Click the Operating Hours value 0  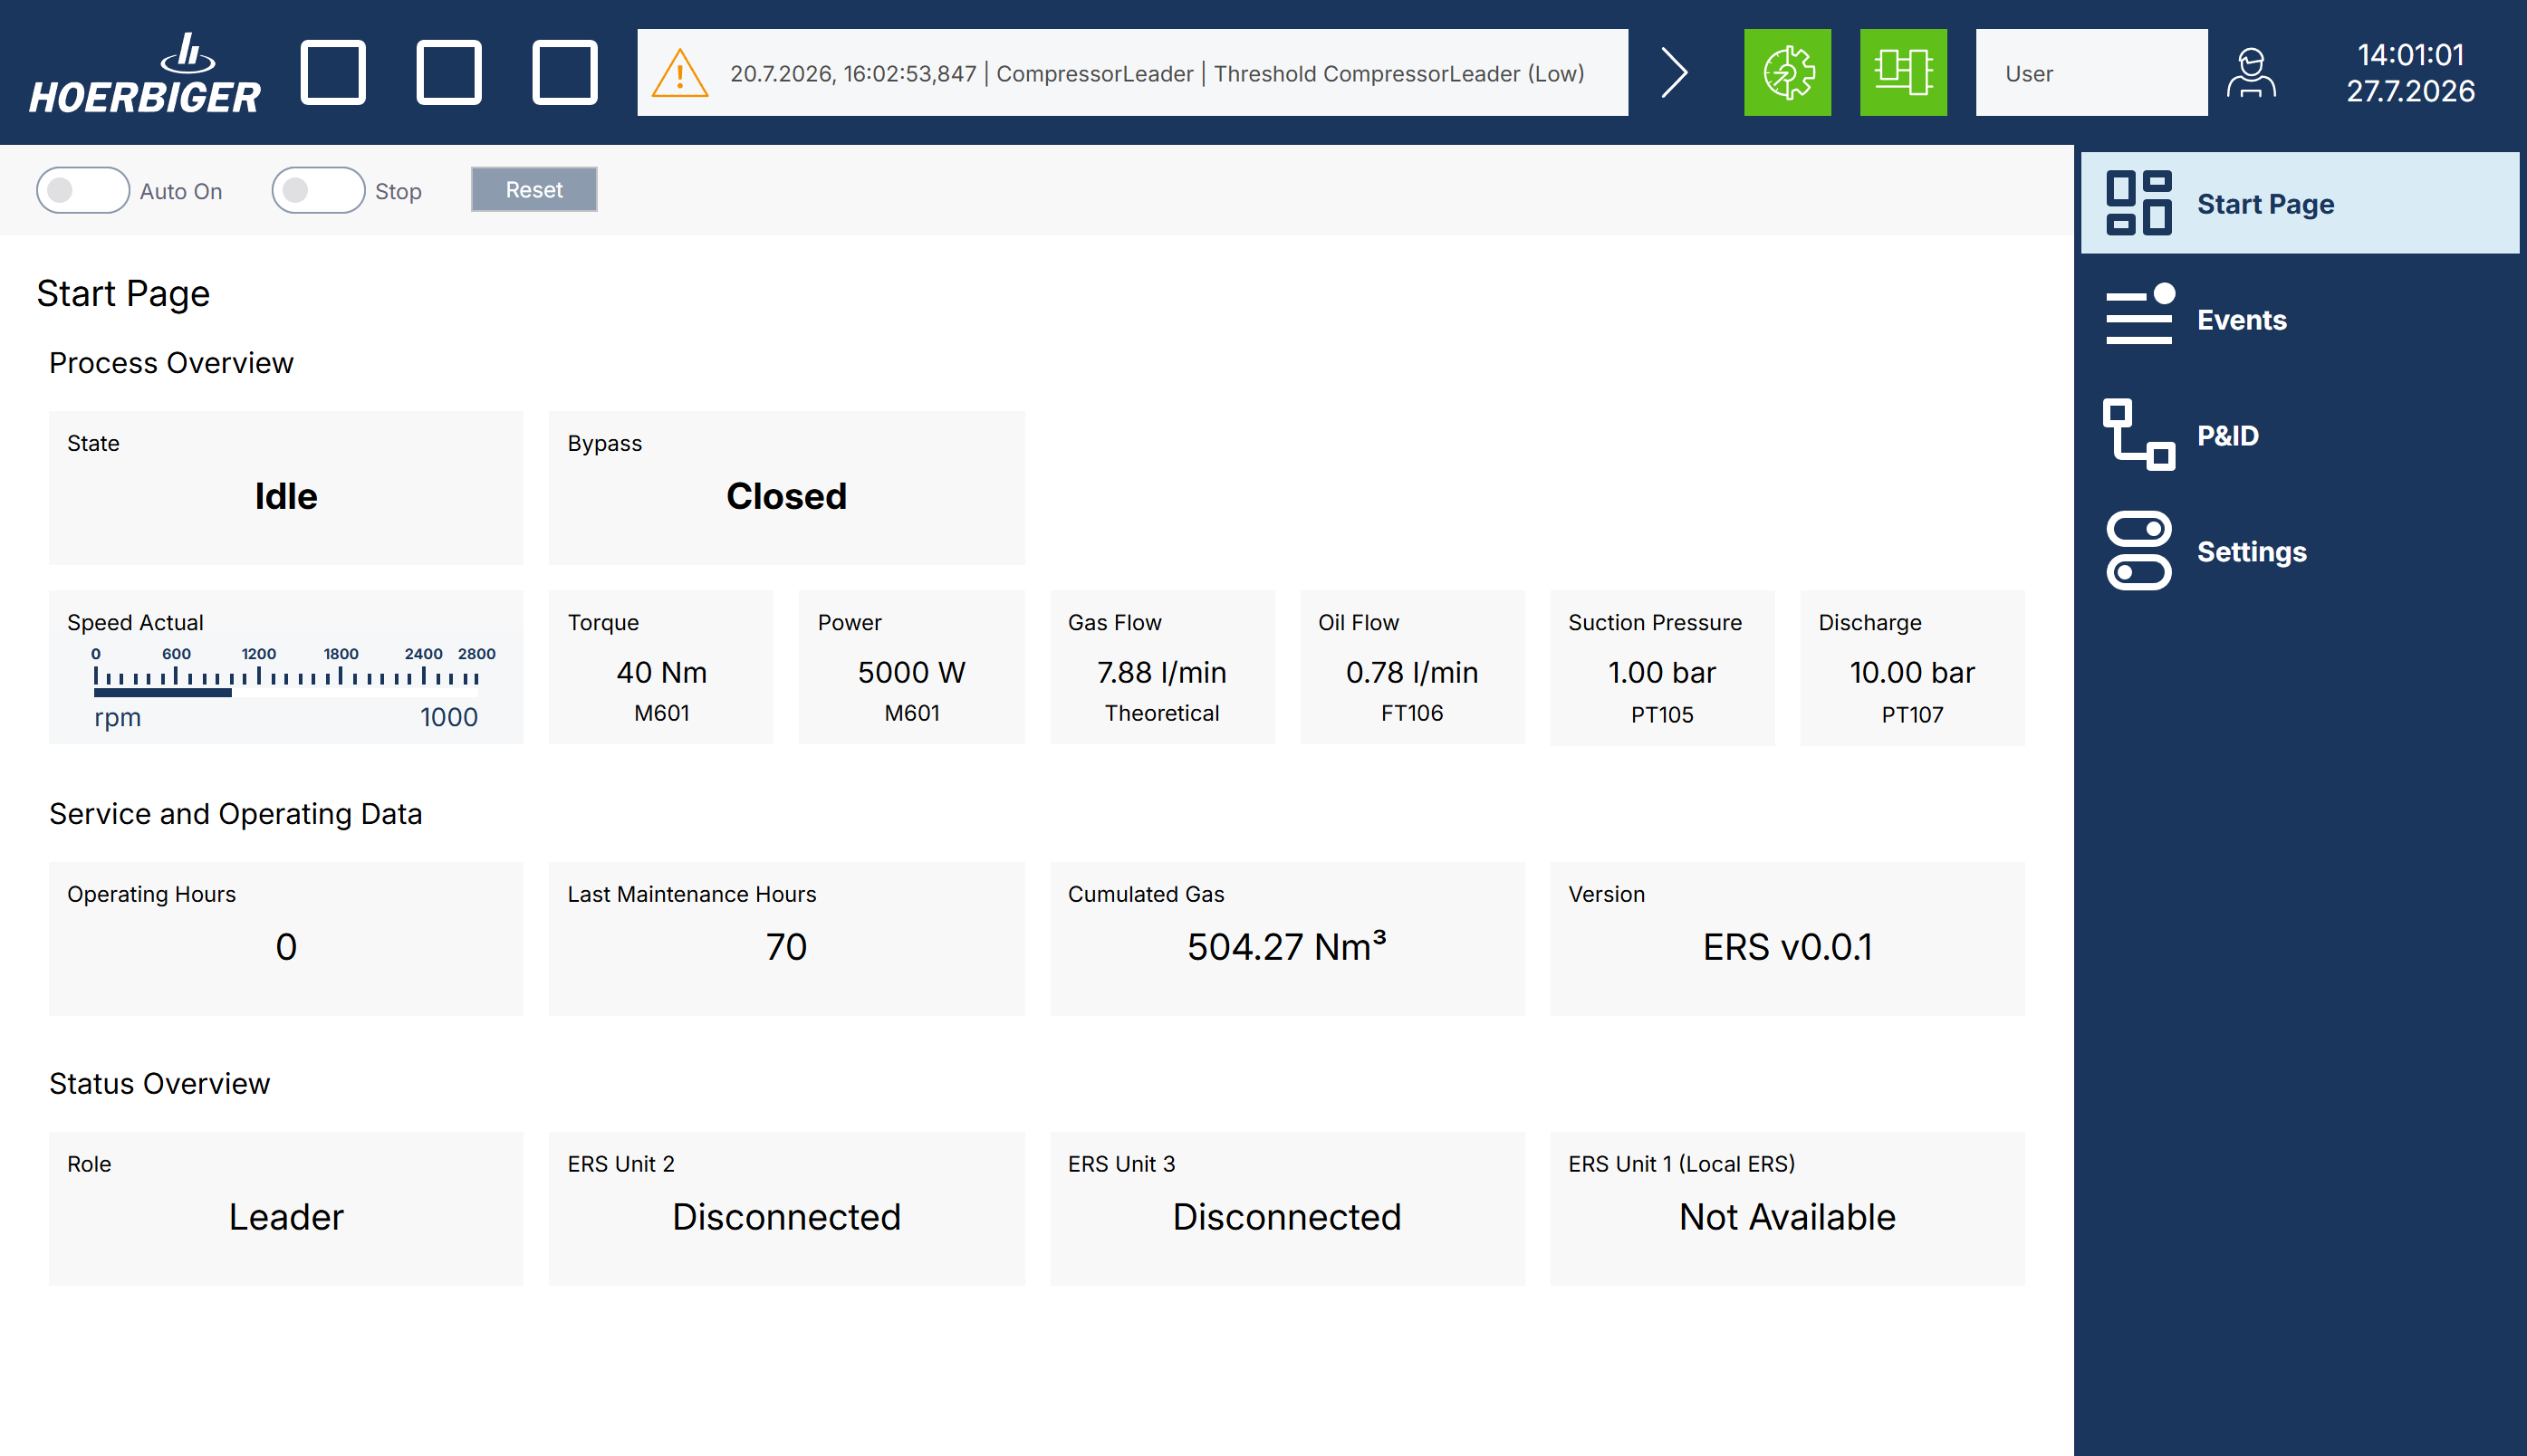pos(286,947)
